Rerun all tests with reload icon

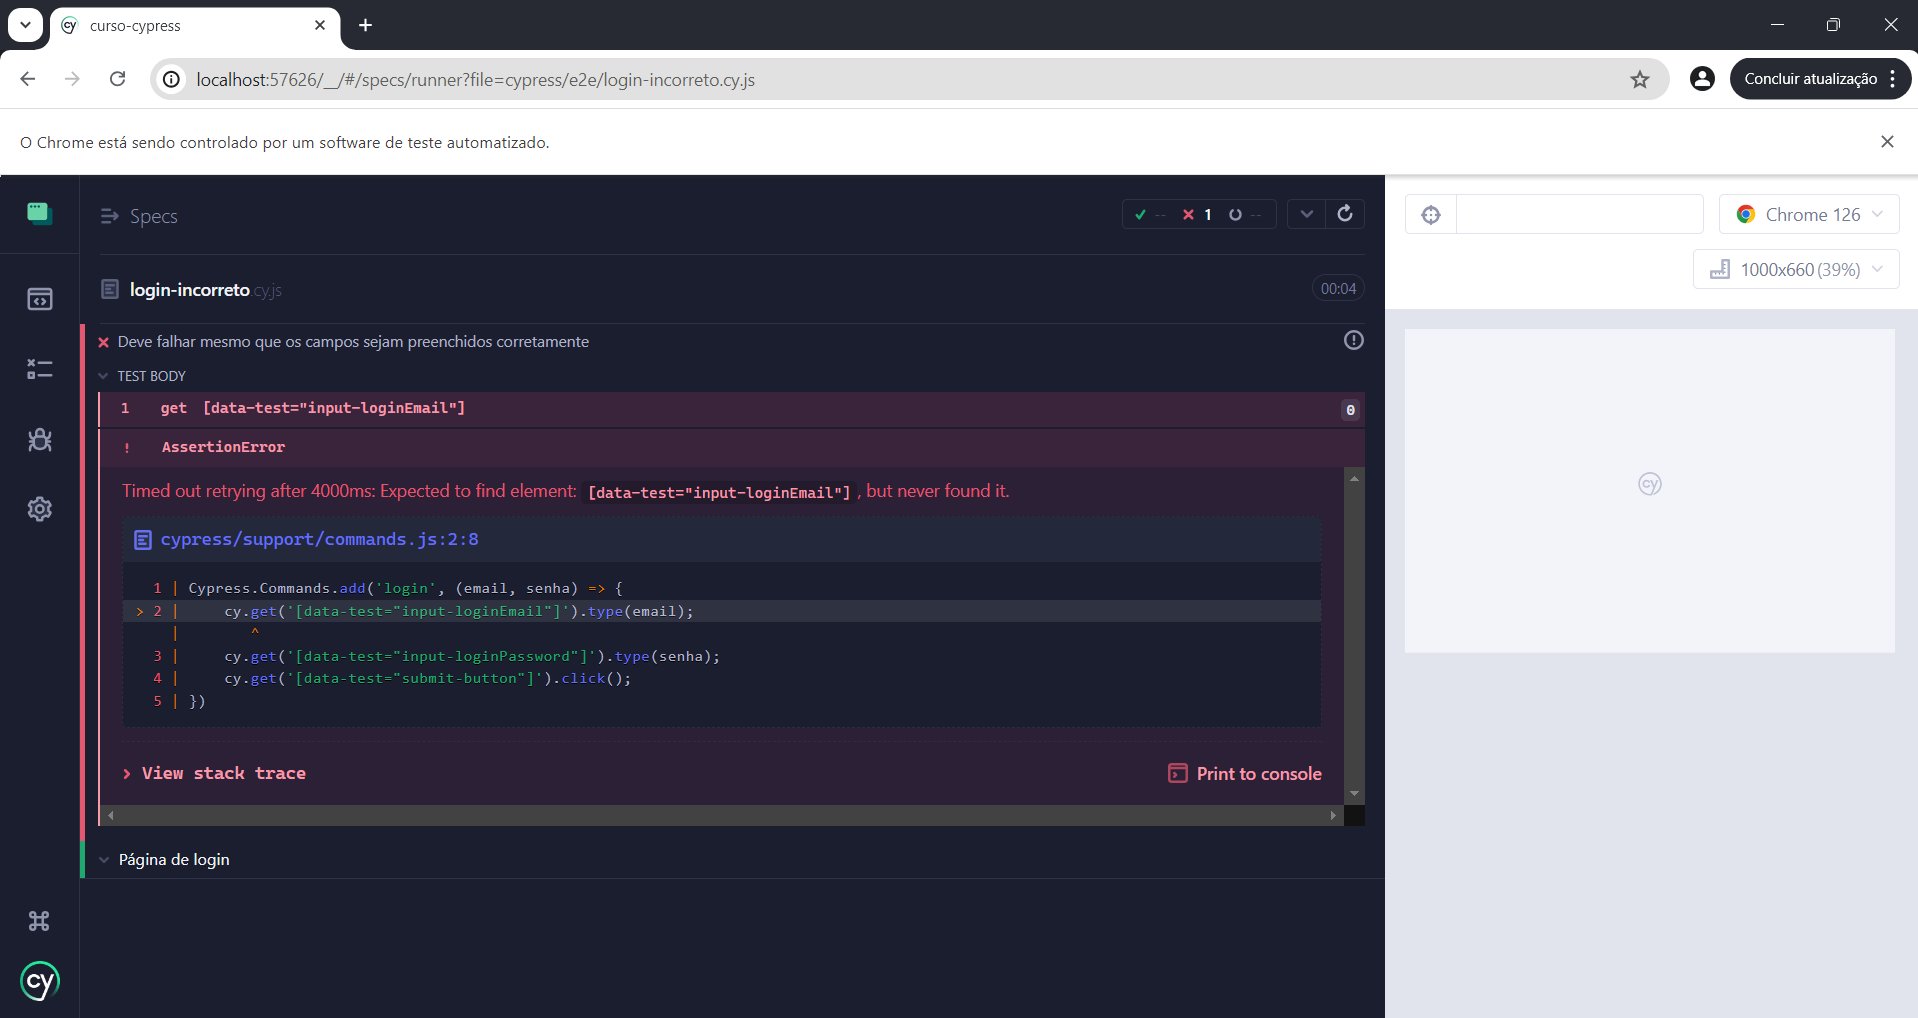[x=1345, y=213]
